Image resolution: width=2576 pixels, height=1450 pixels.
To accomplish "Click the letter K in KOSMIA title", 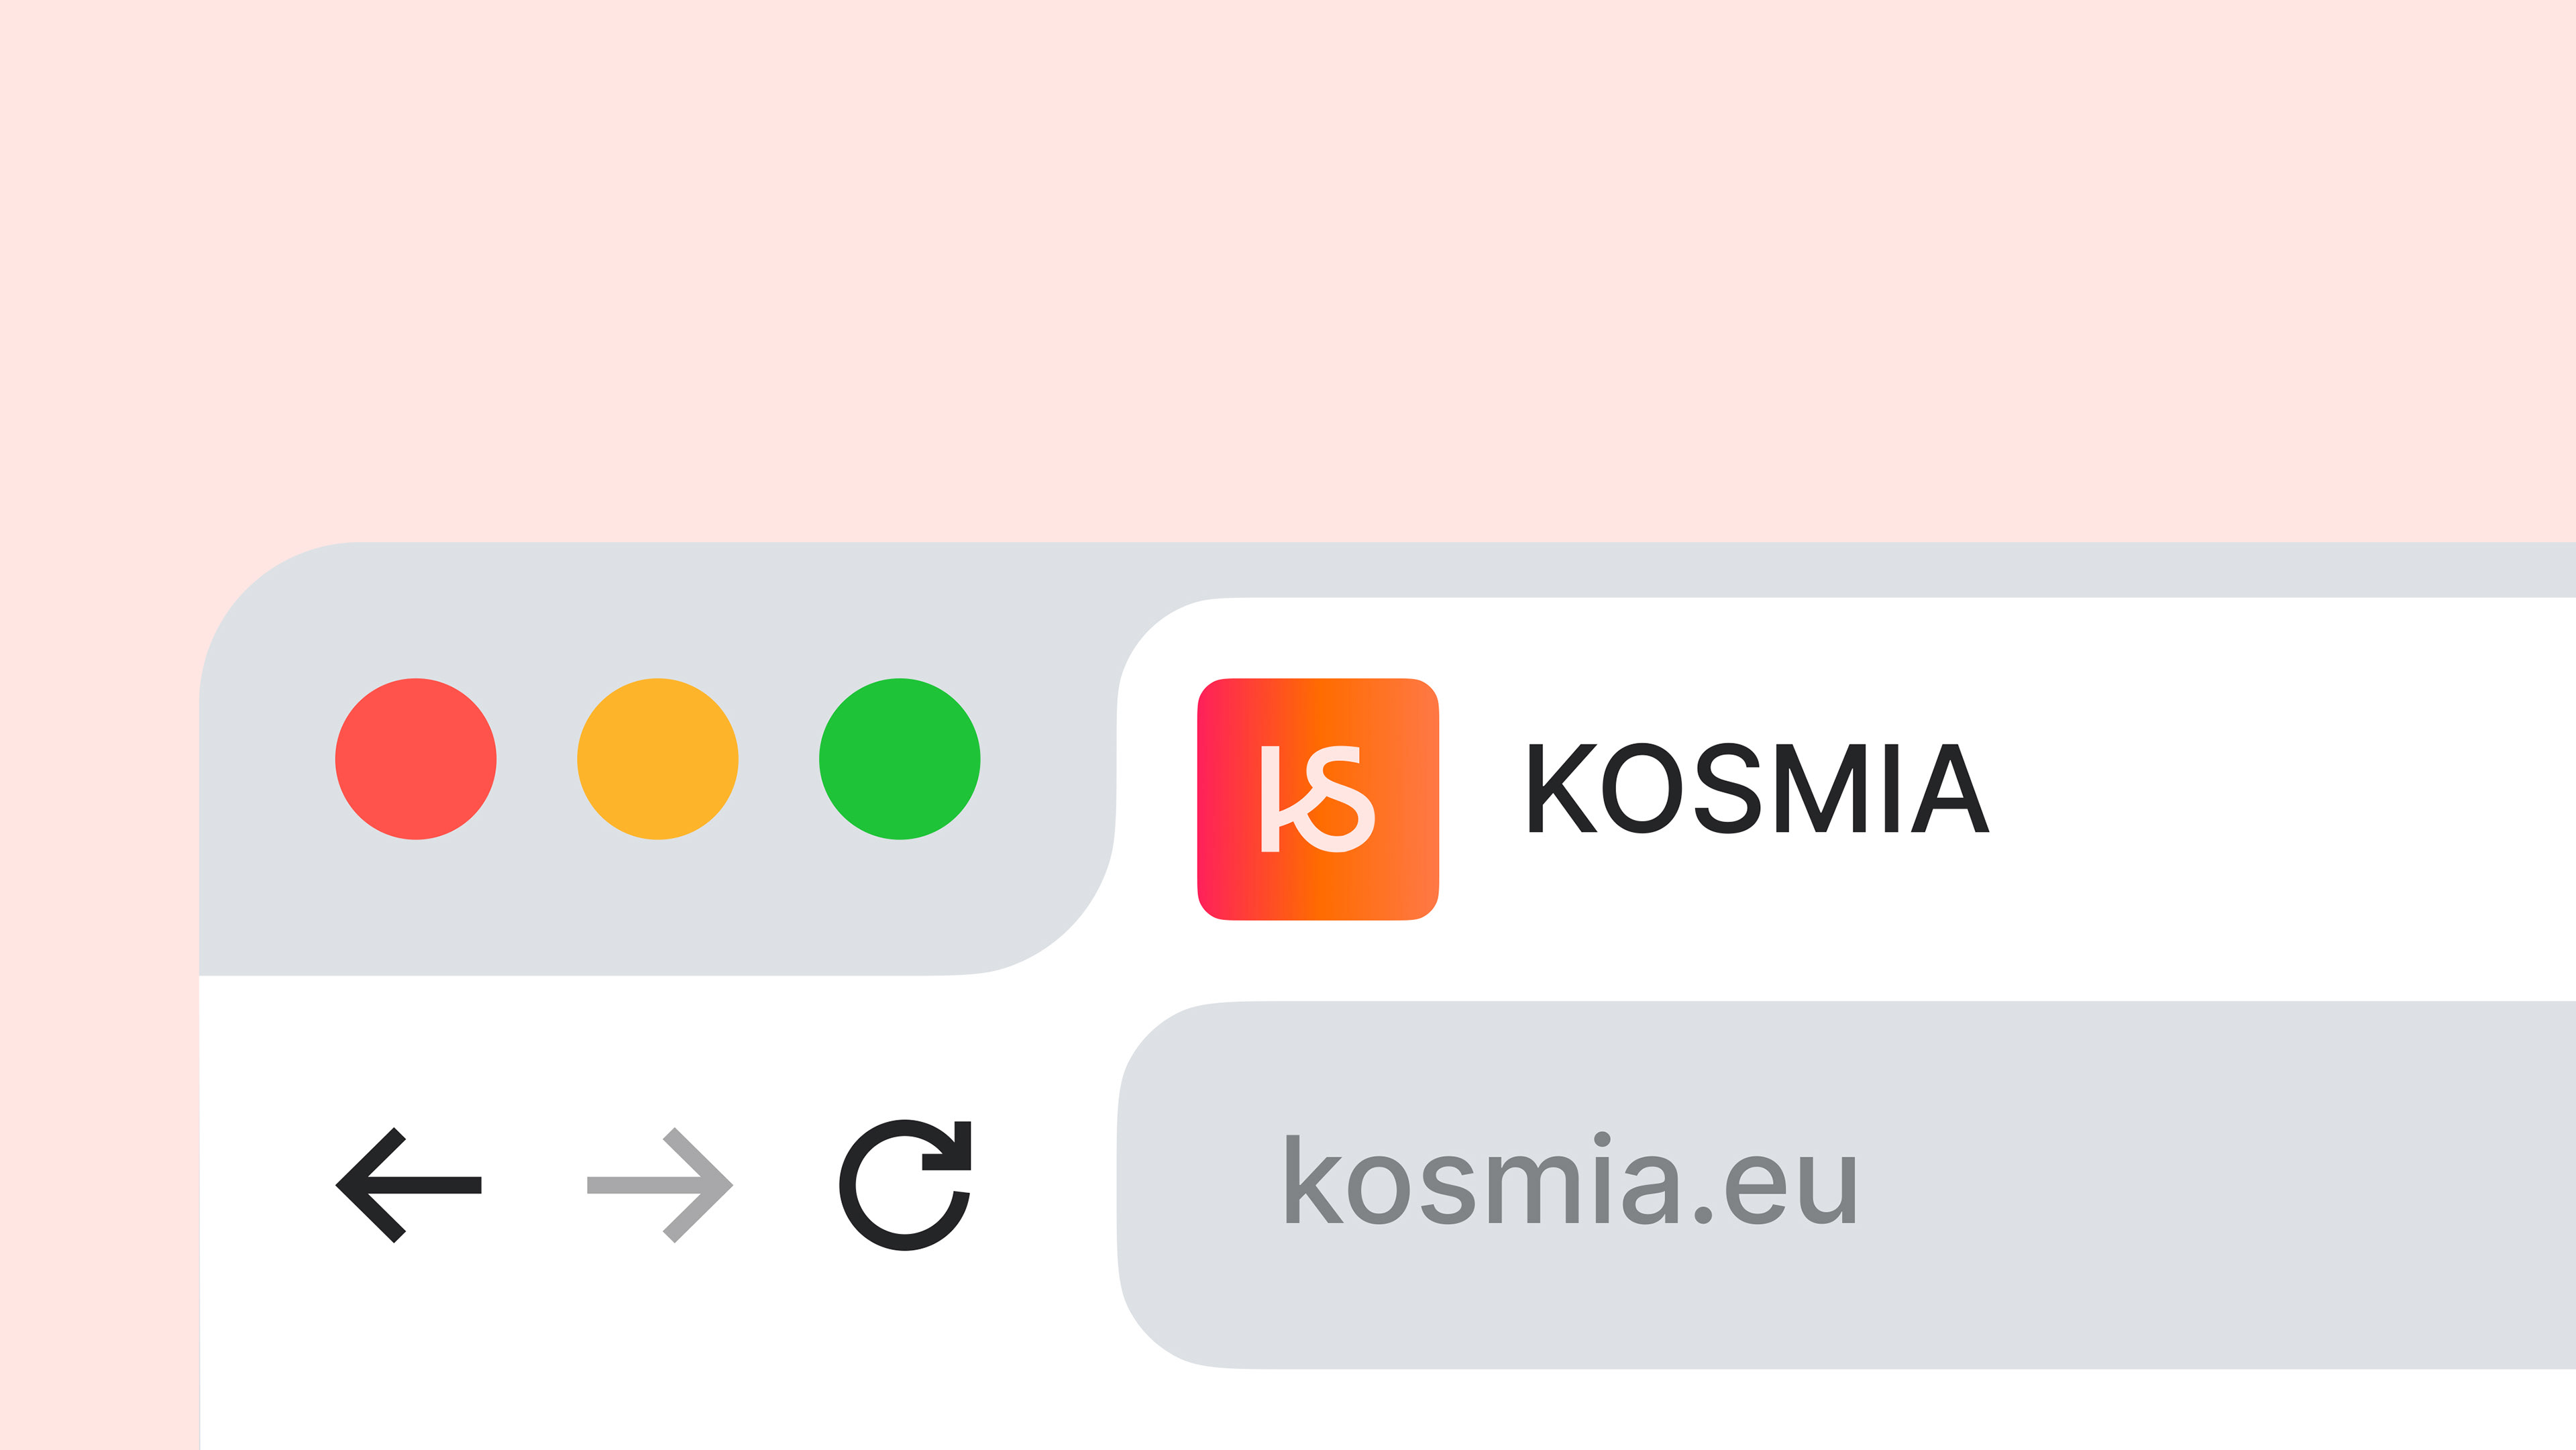I will point(1560,788).
